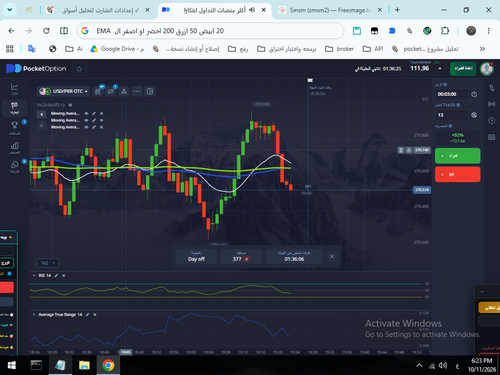Open the Chrome tab search dropdown
Image resolution: width=500 pixels, height=375 pixels.
10,10
